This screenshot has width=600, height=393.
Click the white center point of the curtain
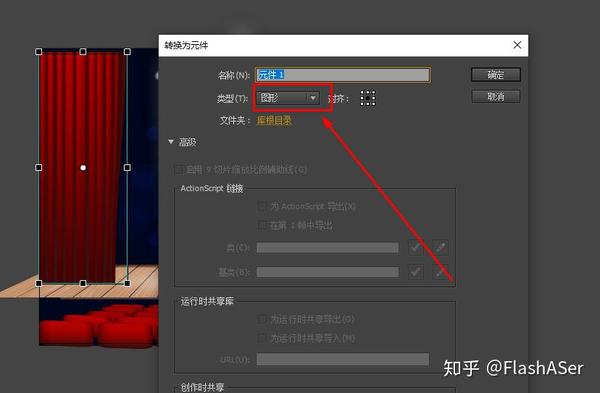[x=83, y=168]
